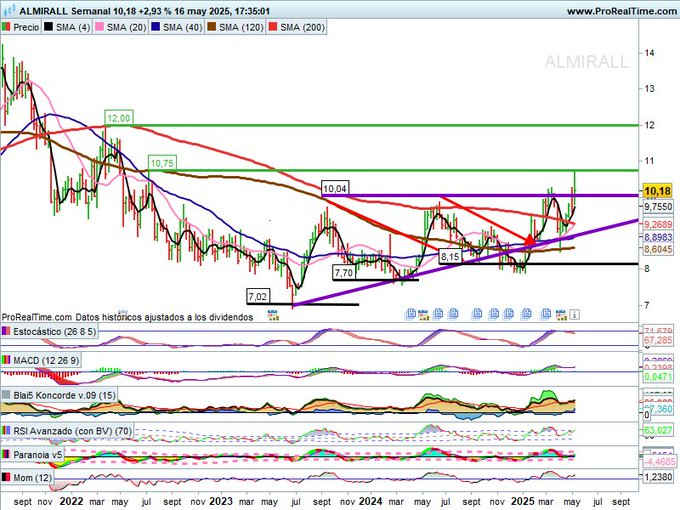
Task: Open RSI Avanzado (con BV) (70) settings
Action: click(72, 431)
